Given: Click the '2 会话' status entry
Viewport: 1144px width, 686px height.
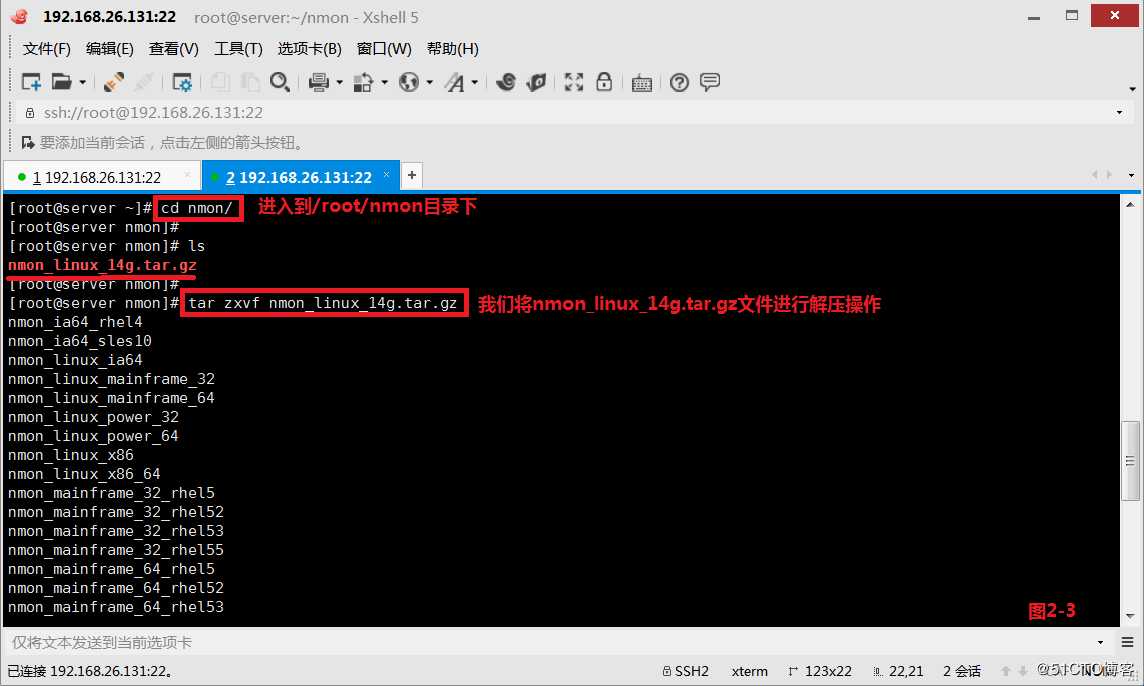Looking at the screenshot, I should (962, 671).
